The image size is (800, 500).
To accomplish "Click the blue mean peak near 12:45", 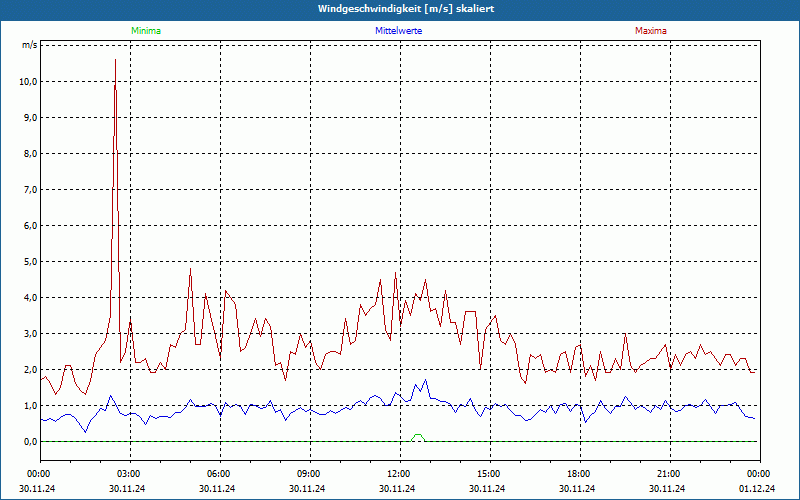I will [x=426, y=380].
